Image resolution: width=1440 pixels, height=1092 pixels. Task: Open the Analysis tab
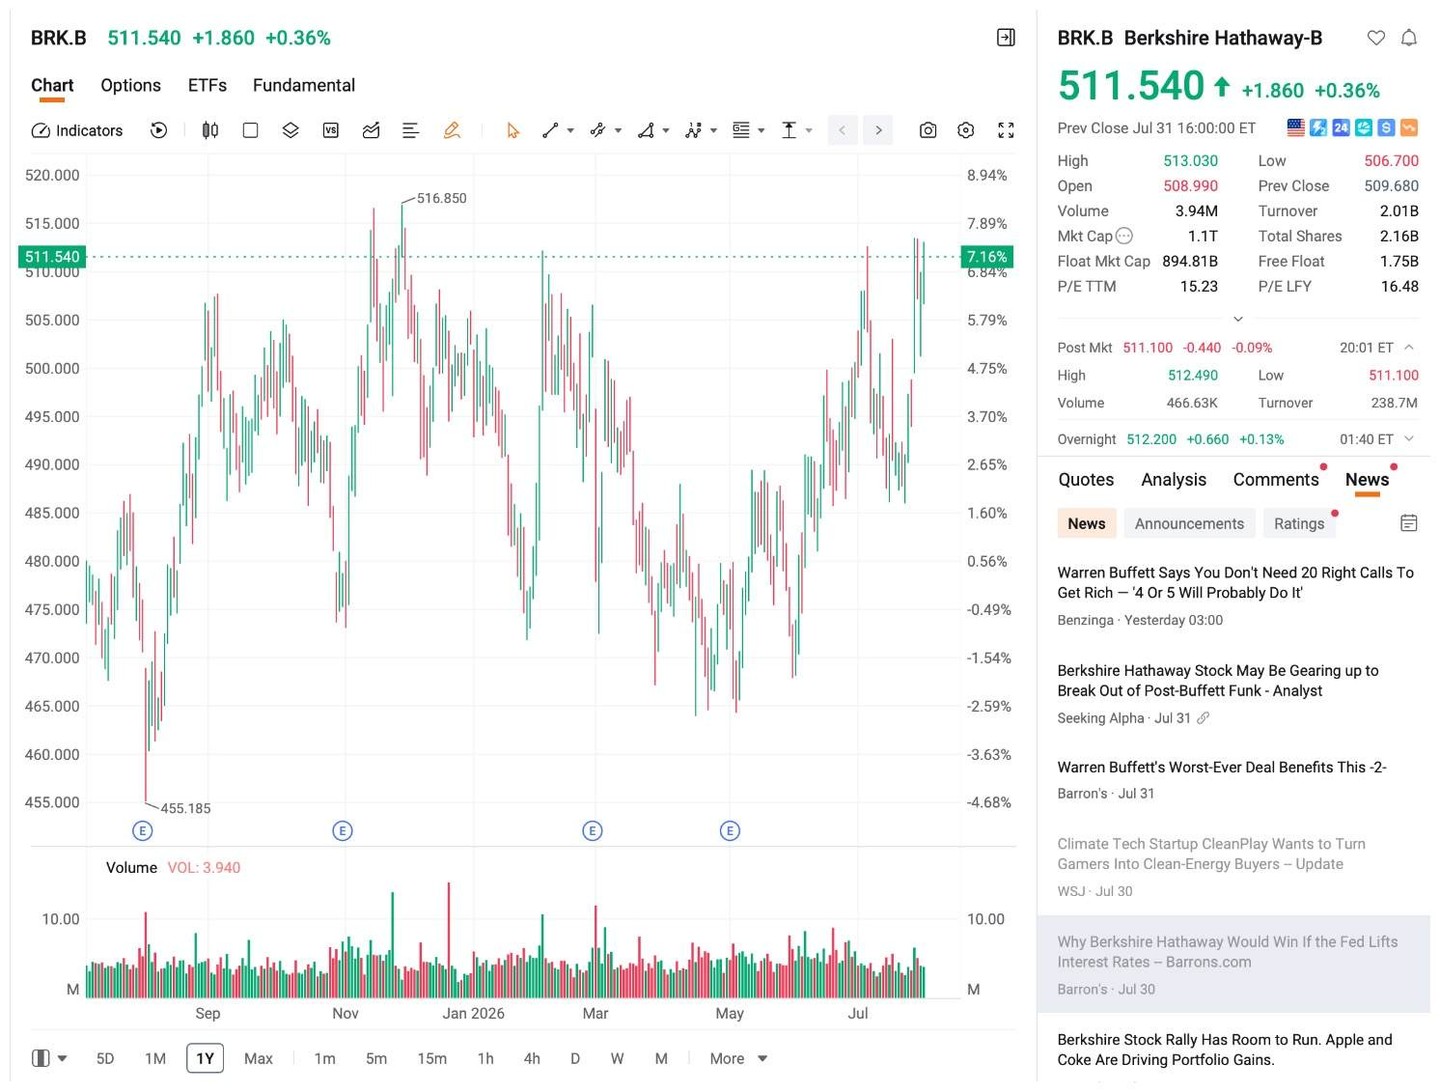1173,480
